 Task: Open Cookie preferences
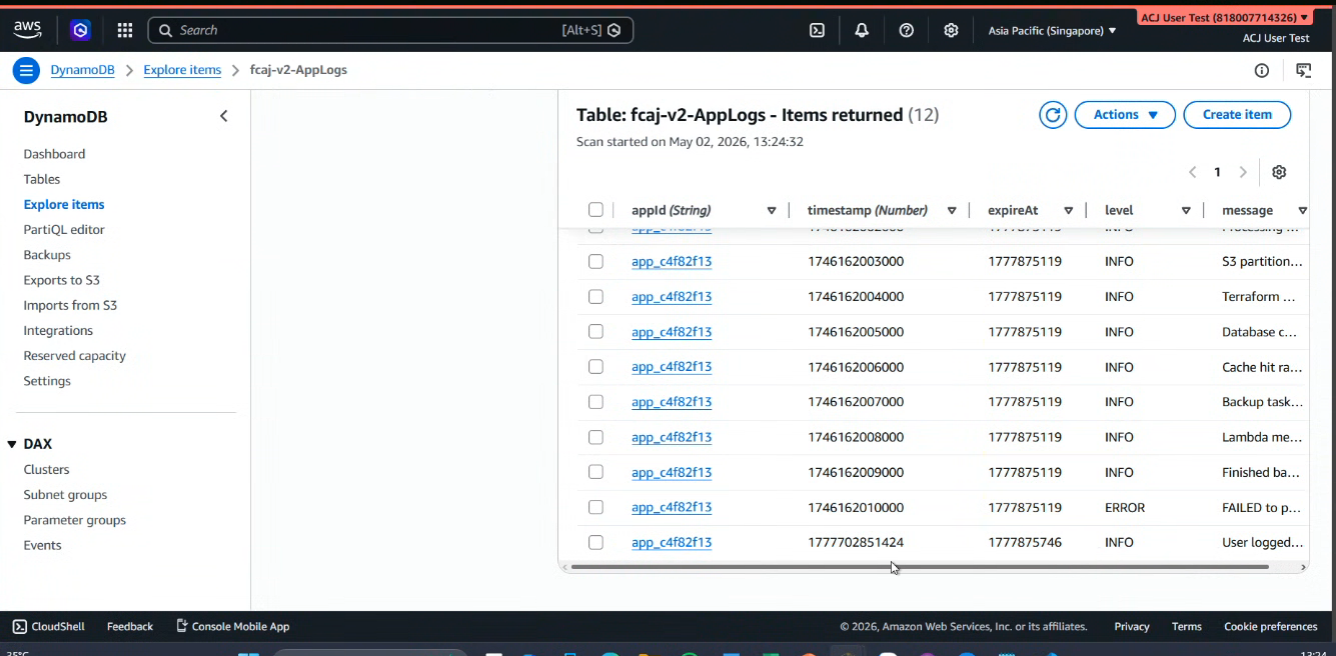pos(1270,626)
